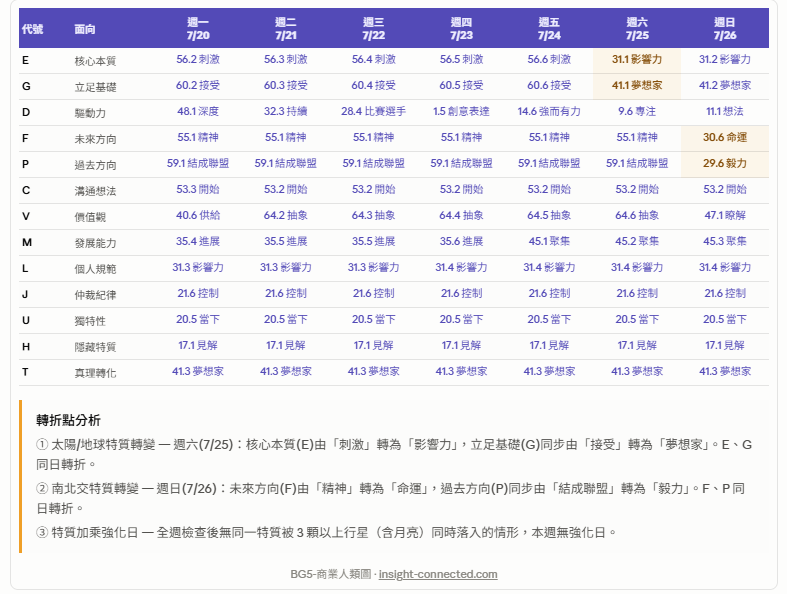The width and height of the screenshot is (787, 594).
Task: Click the highlighted 31.1 影響力 cell
Action: click(637, 60)
